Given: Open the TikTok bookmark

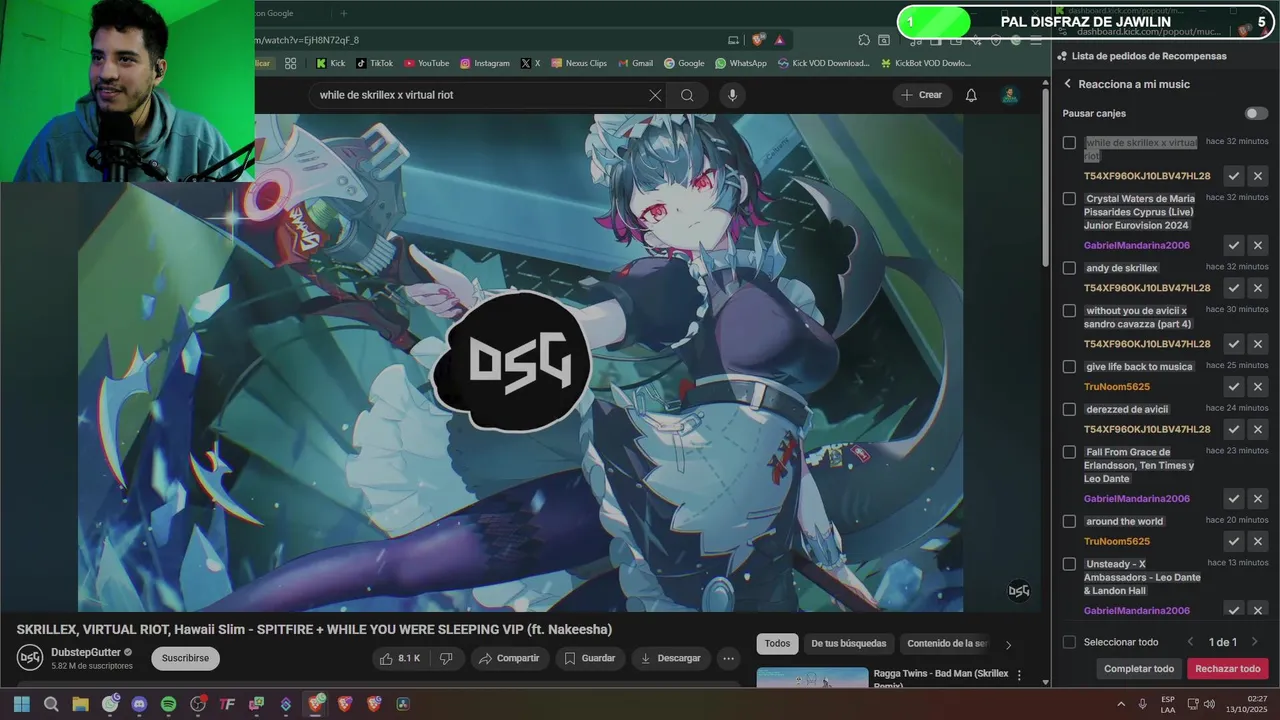Looking at the screenshot, I should click(x=374, y=63).
